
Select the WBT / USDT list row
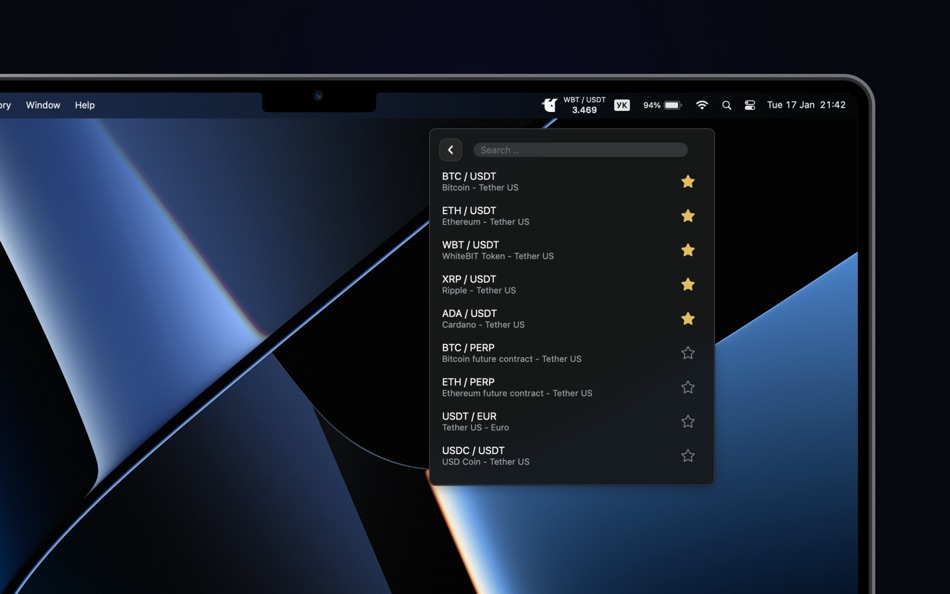click(x=571, y=250)
